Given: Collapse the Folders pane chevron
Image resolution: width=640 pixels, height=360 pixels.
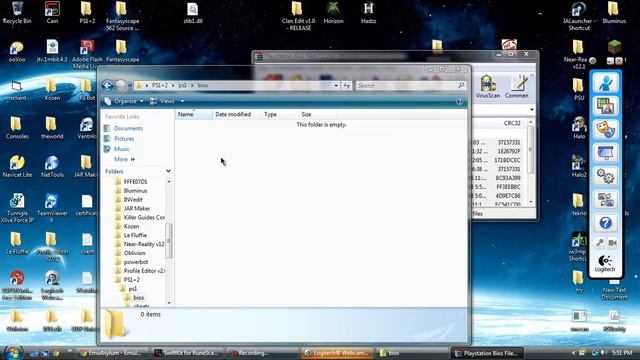Looking at the screenshot, I should (x=168, y=171).
